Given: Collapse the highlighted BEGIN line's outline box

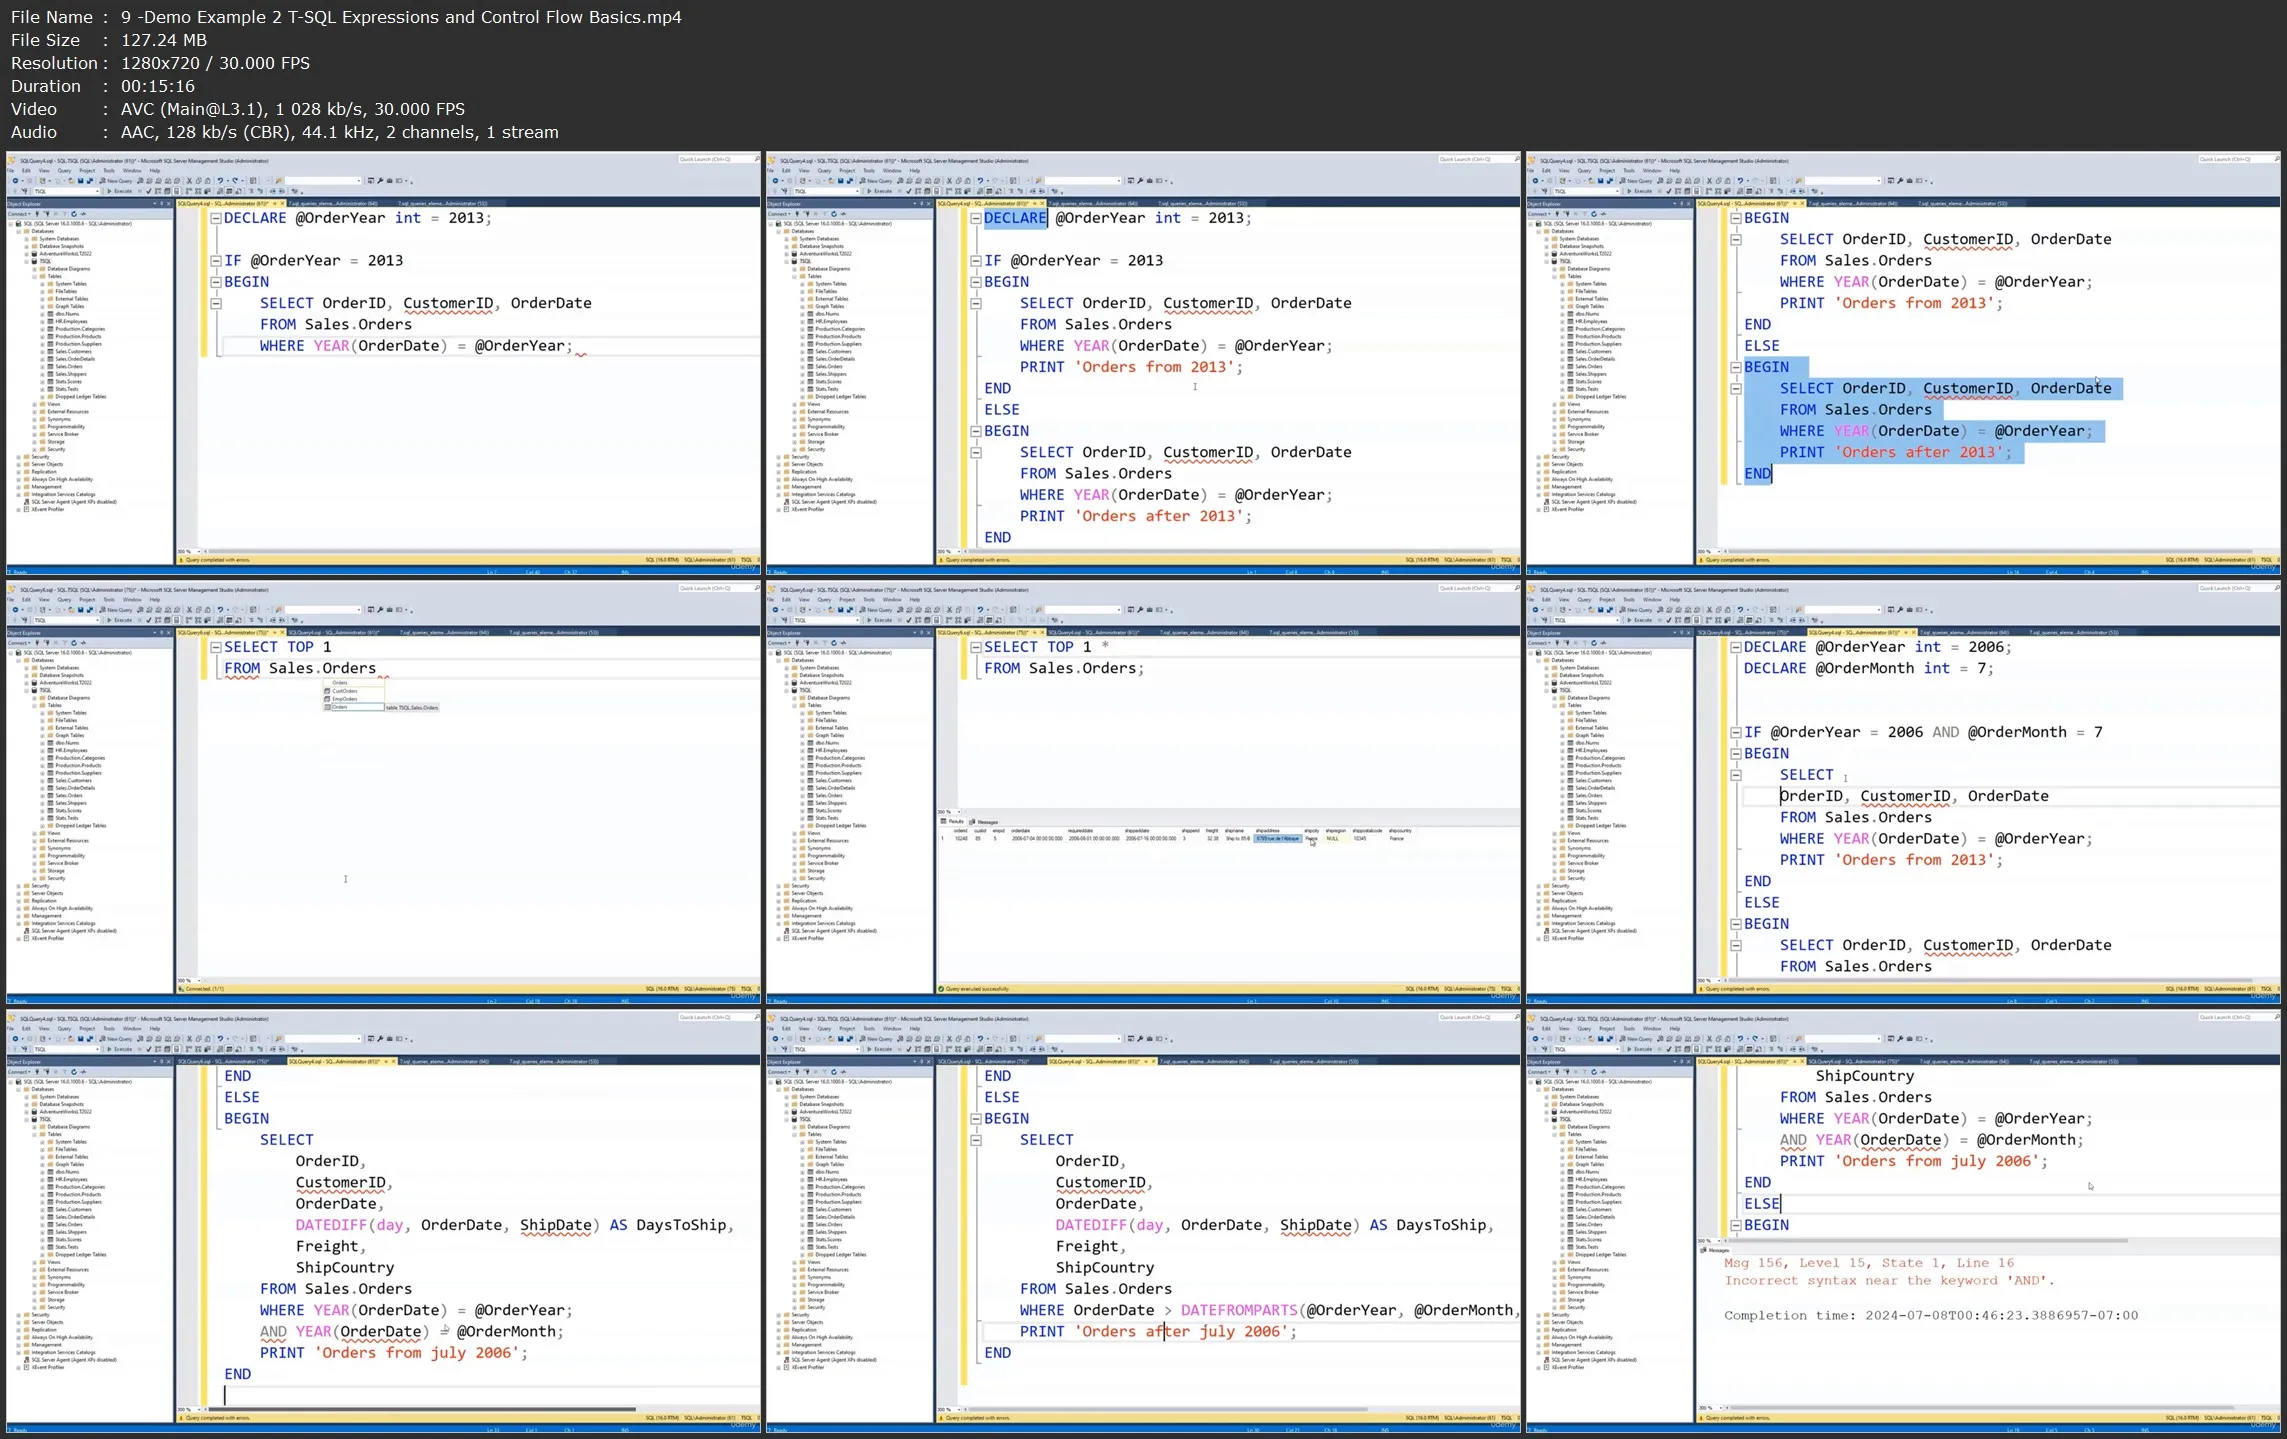Looking at the screenshot, I should pos(1736,367).
